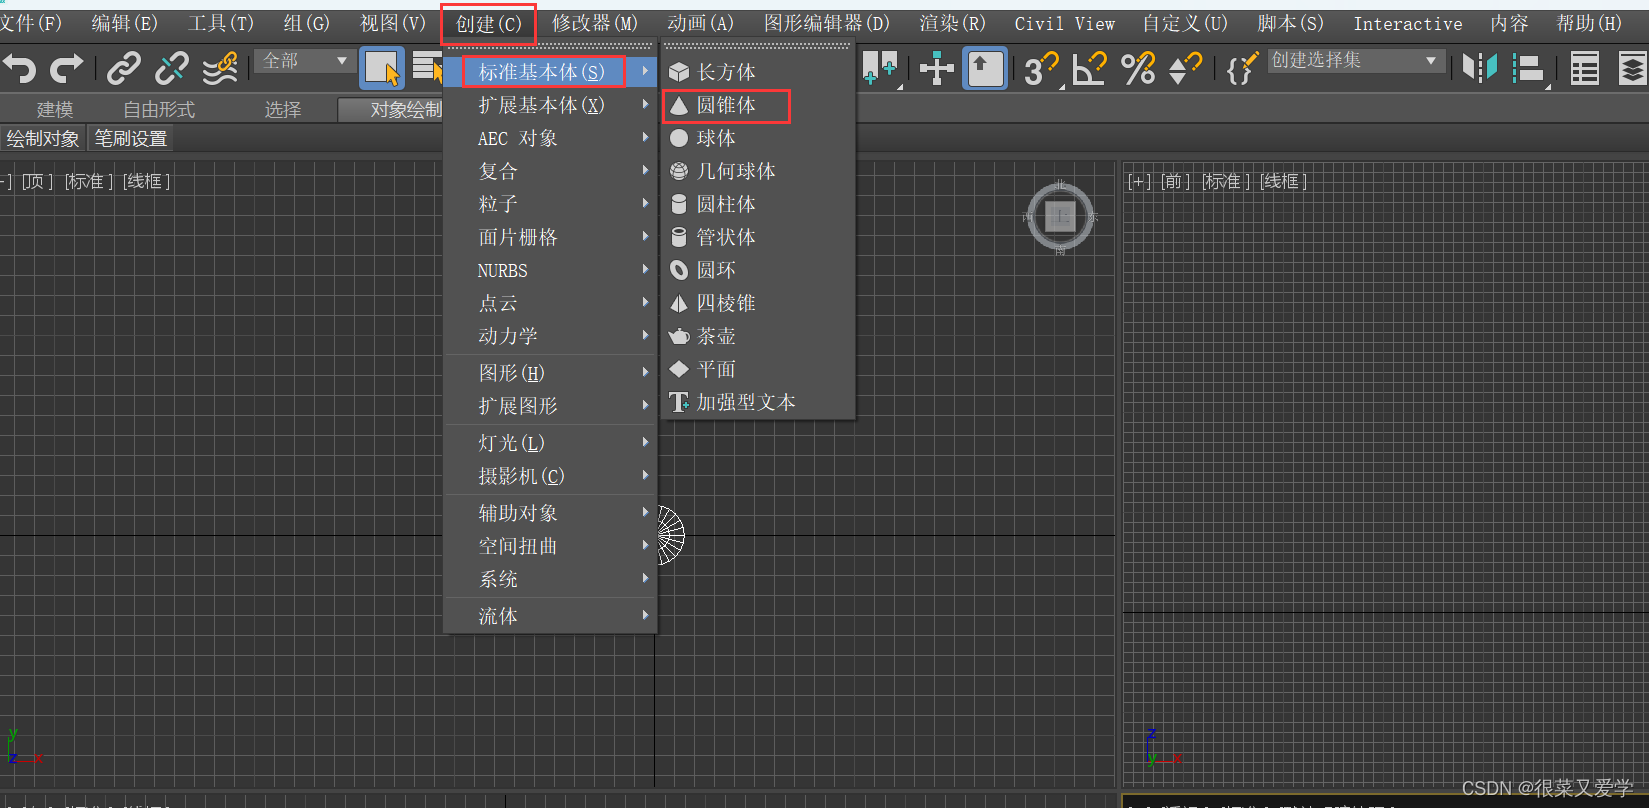Open the 流体 fluids menu item
The image size is (1649, 808).
point(550,616)
